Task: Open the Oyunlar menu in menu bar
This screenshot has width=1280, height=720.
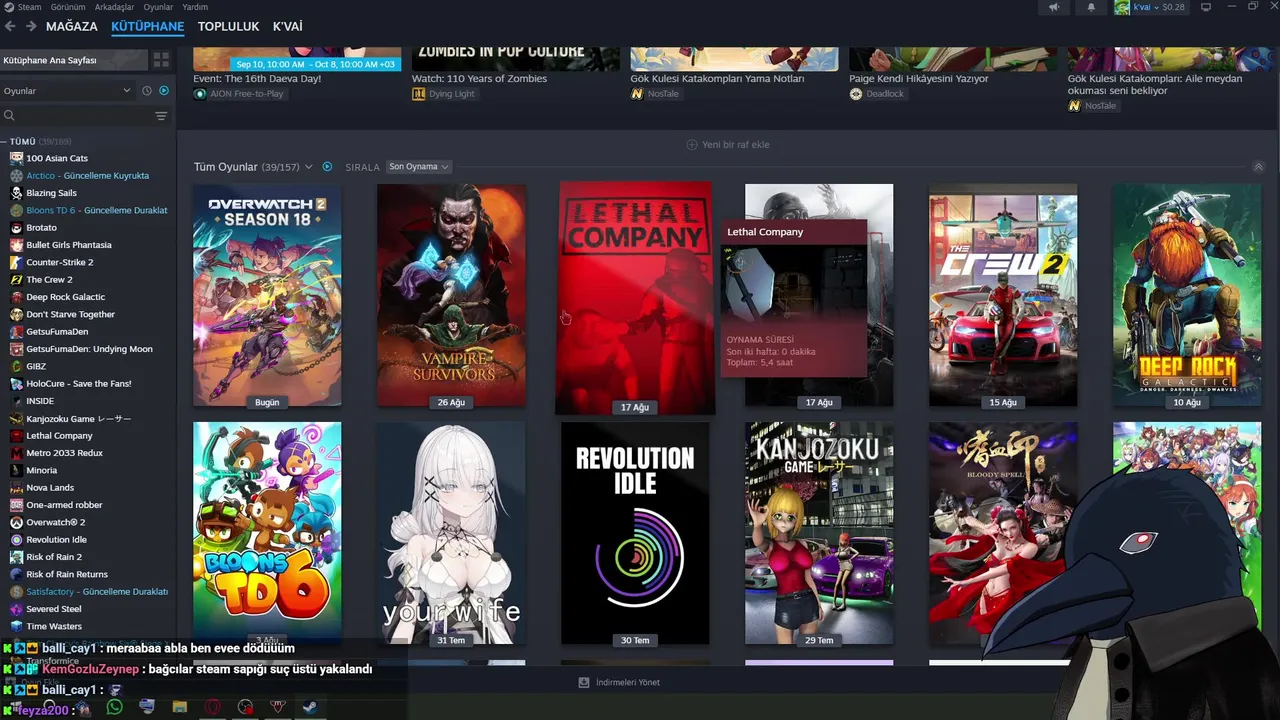Action: tap(158, 7)
